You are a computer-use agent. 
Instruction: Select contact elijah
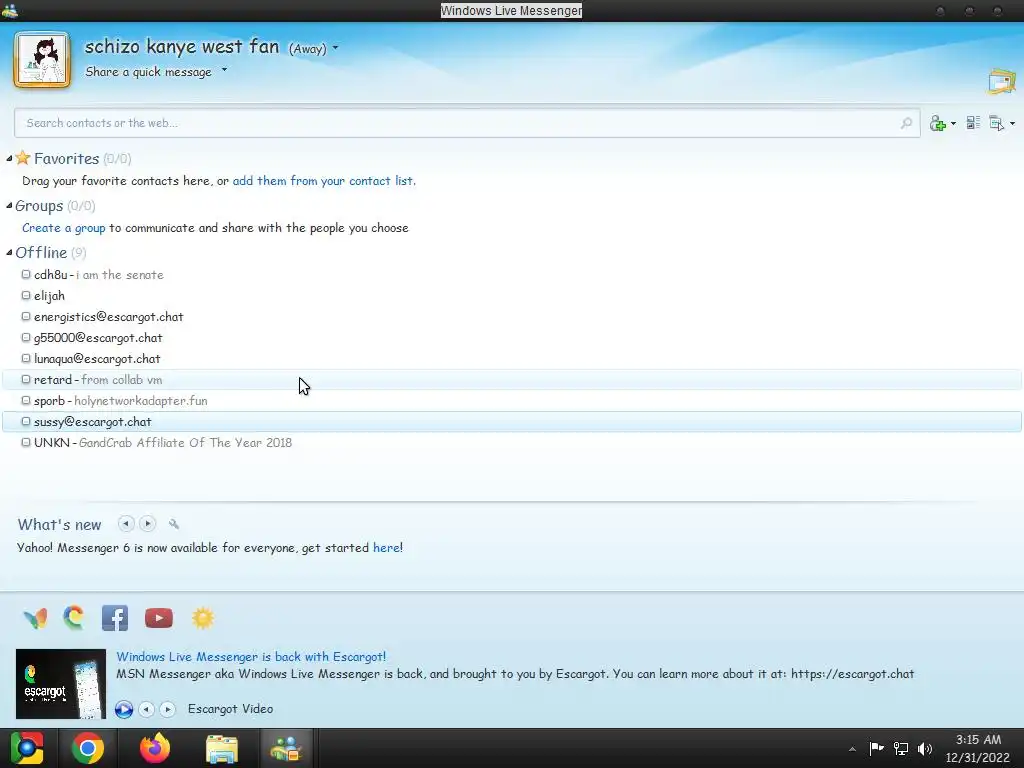[512, 296]
